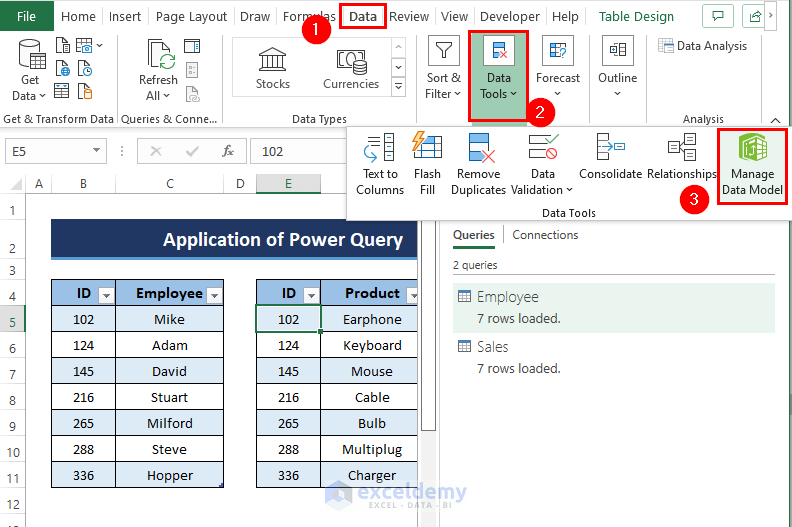The image size is (792, 527).
Task: Open the Product table ID filter dropdown
Action: tap(311, 295)
